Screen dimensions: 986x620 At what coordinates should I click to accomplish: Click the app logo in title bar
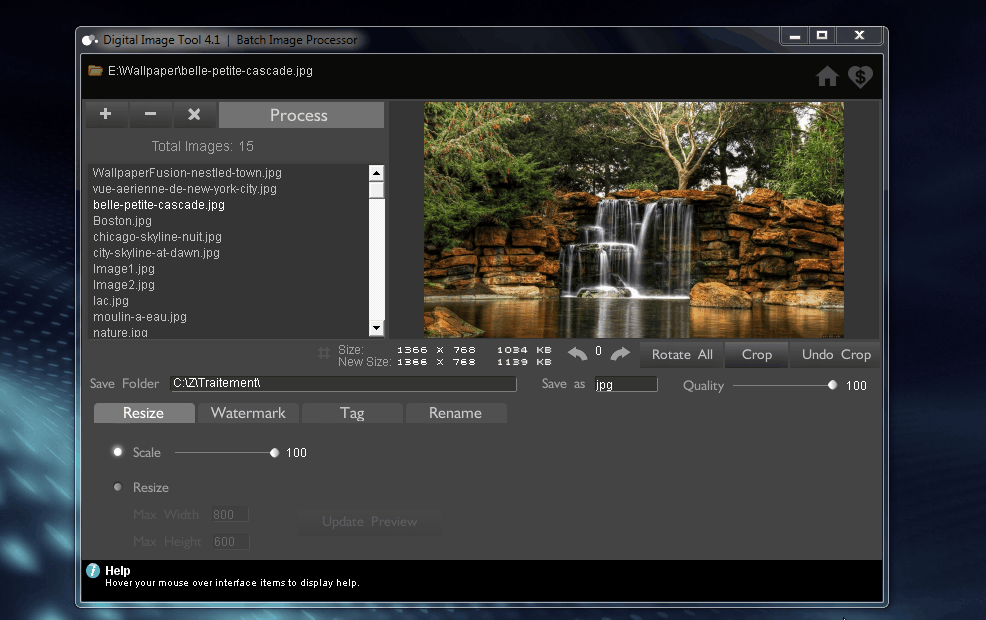[90, 40]
